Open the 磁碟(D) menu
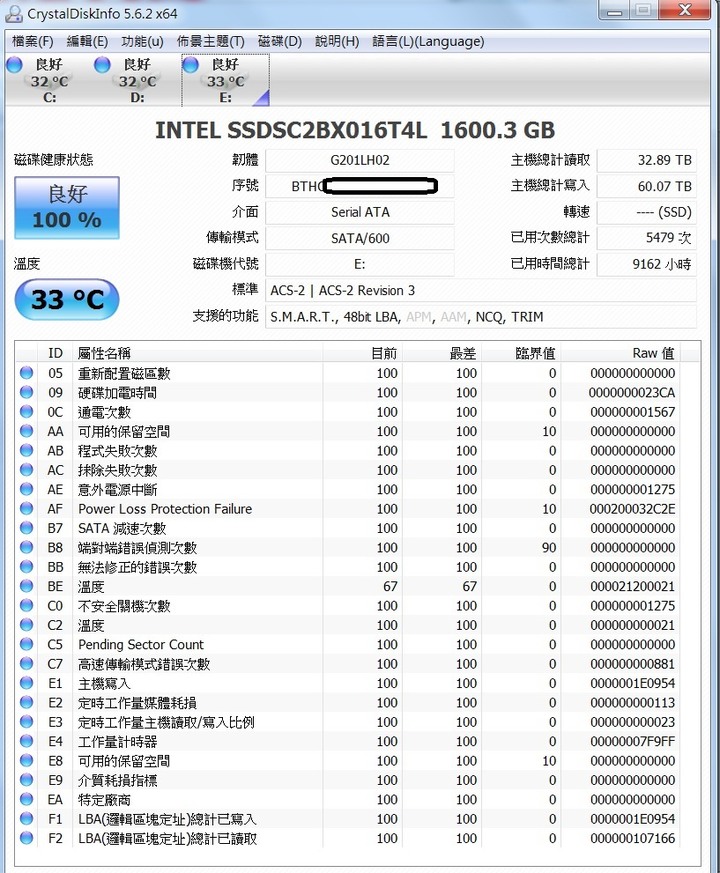720x873 pixels. (280, 42)
